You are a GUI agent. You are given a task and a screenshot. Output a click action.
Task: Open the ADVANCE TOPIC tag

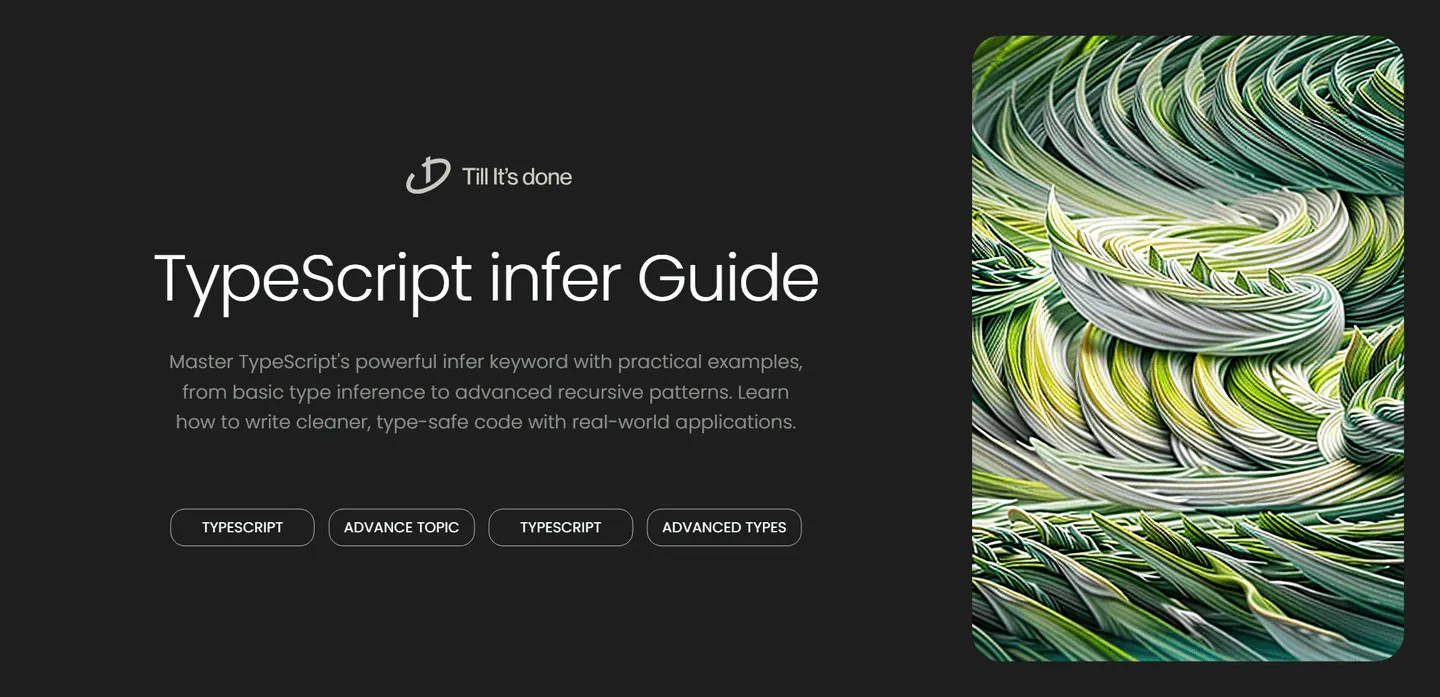pyautogui.click(x=401, y=527)
